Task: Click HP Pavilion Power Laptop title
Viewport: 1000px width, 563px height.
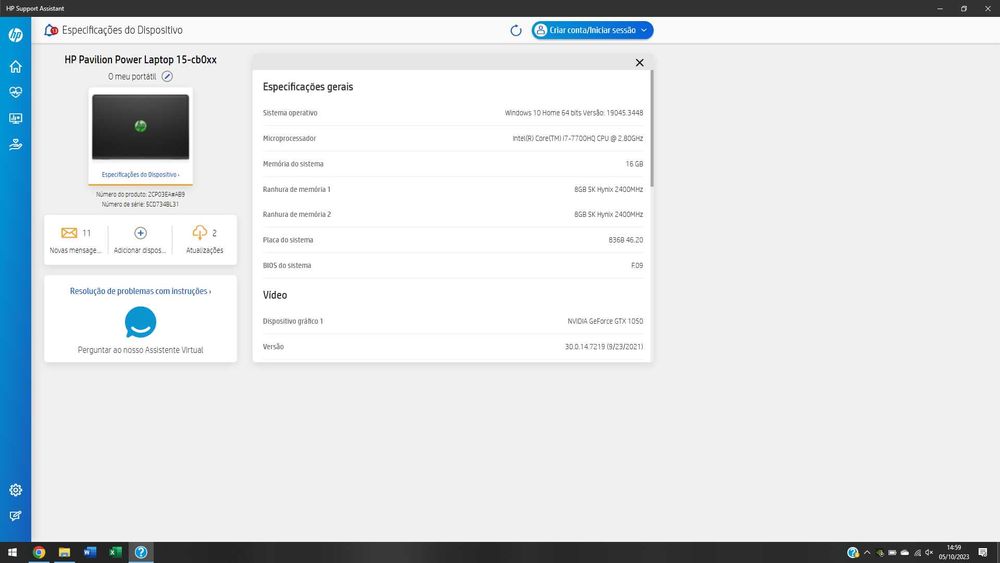Action: coord(140,59)
